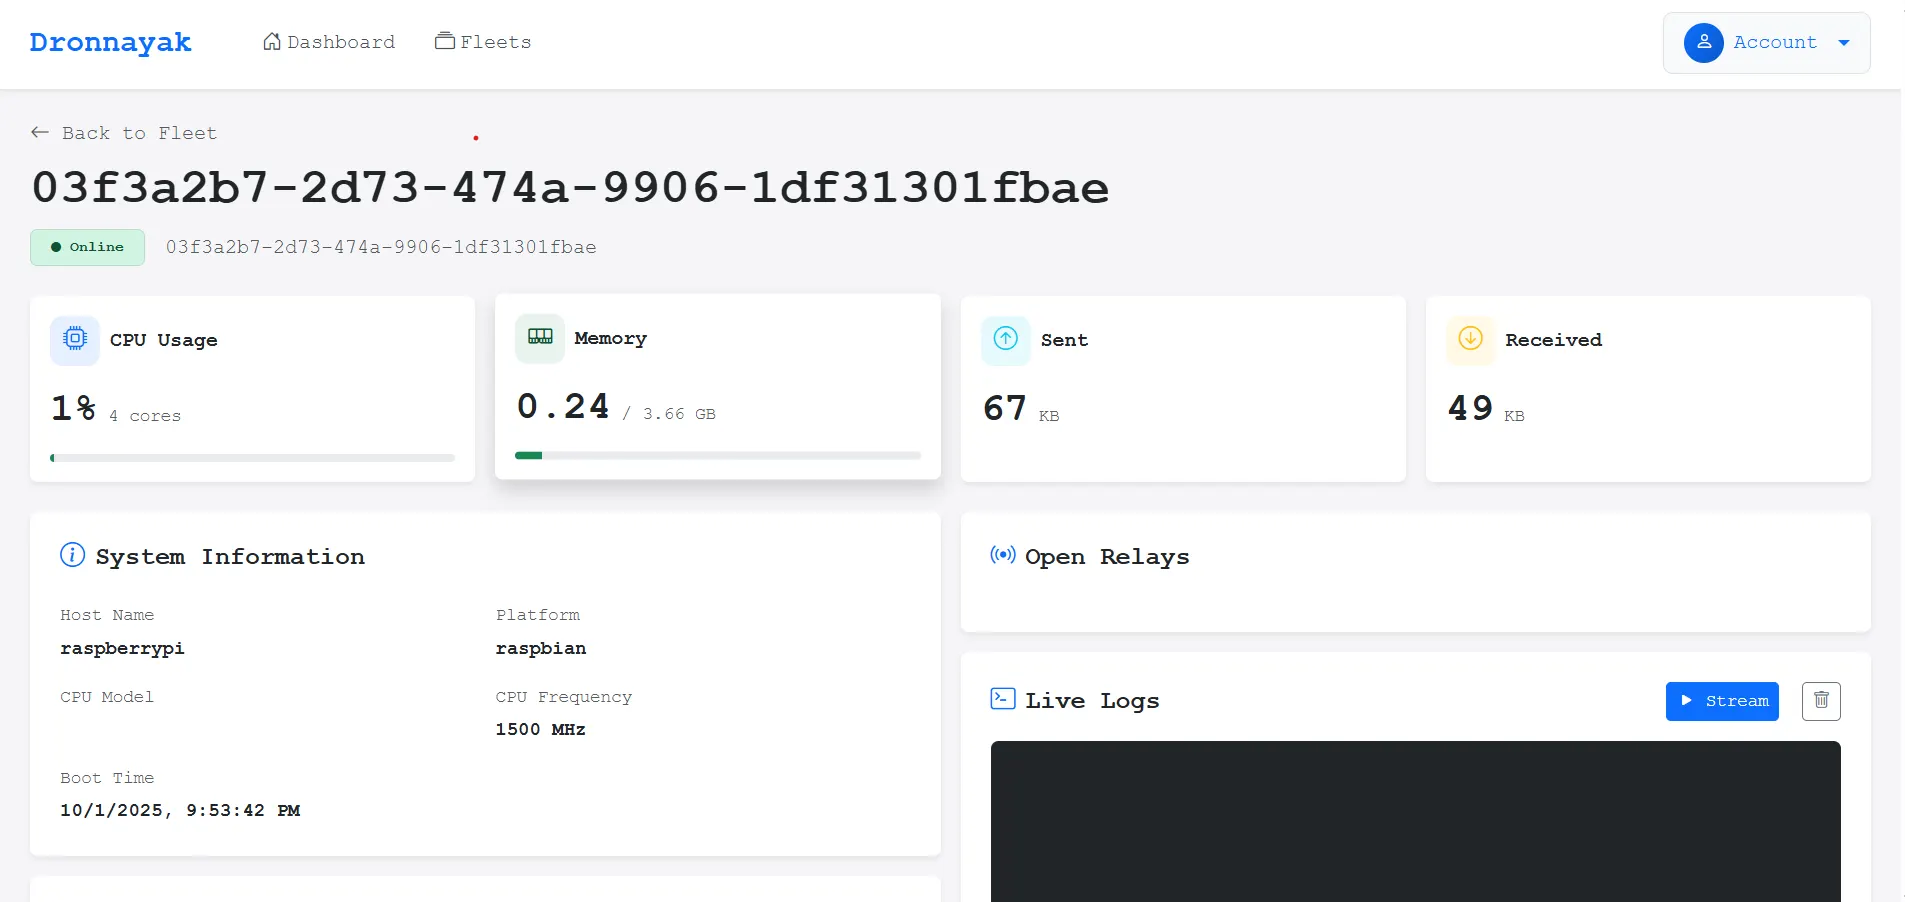Select the Memory module icon
1905x902 pixels.
tap(539, 338)
